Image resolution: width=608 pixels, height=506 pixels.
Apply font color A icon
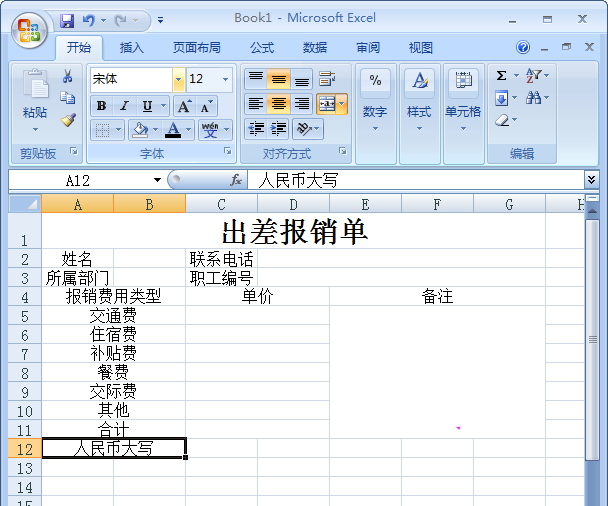[173, 130]
